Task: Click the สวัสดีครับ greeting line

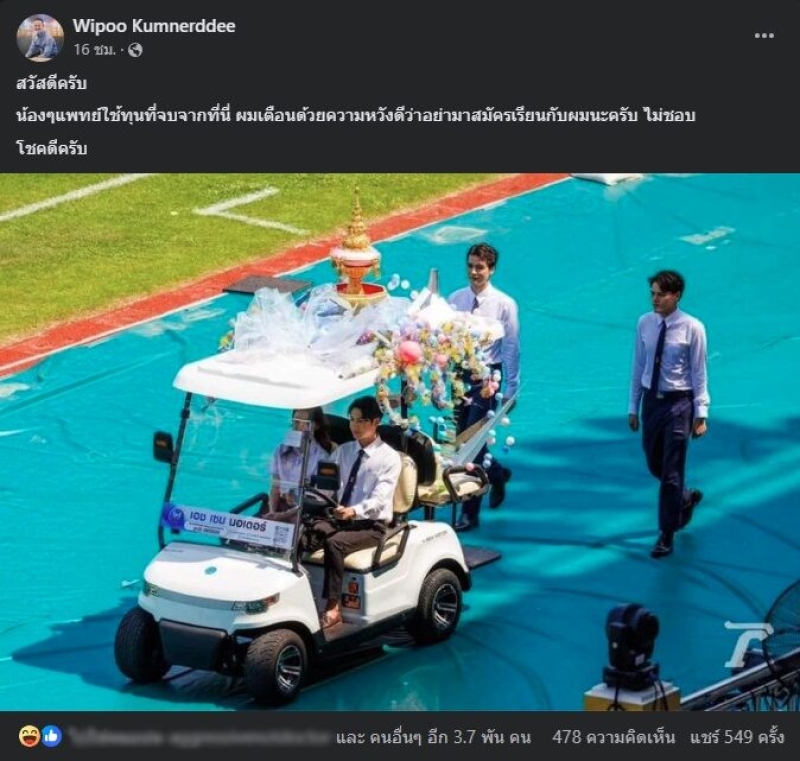Action: 52,84
